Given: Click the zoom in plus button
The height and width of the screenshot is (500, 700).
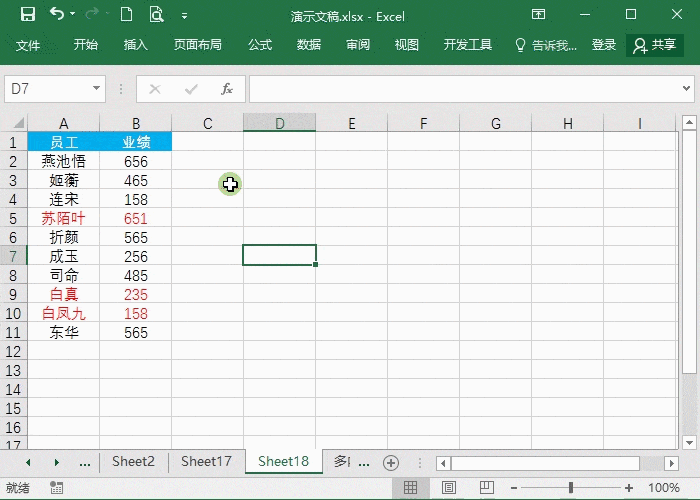Looking at the screenshot, I should point(629,488).
